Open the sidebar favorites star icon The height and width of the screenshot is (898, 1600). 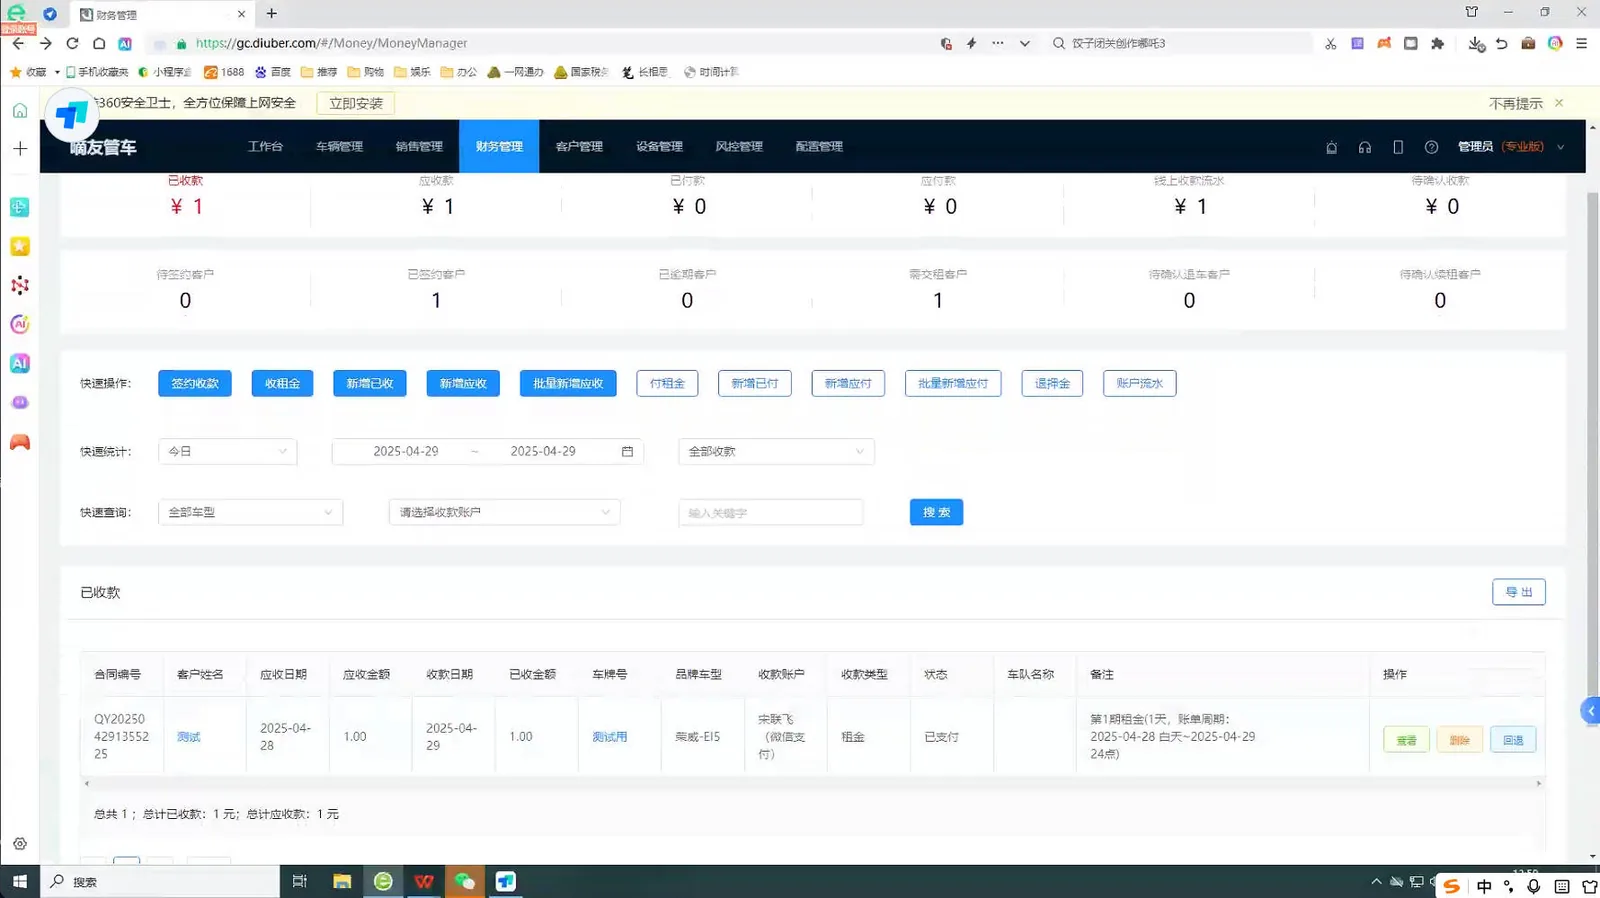coord(20,246)
